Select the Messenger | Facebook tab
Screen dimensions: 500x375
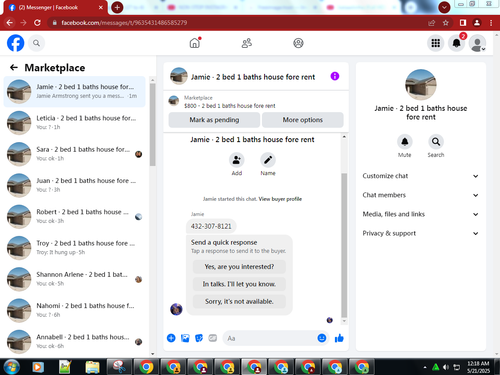(55, 7)
